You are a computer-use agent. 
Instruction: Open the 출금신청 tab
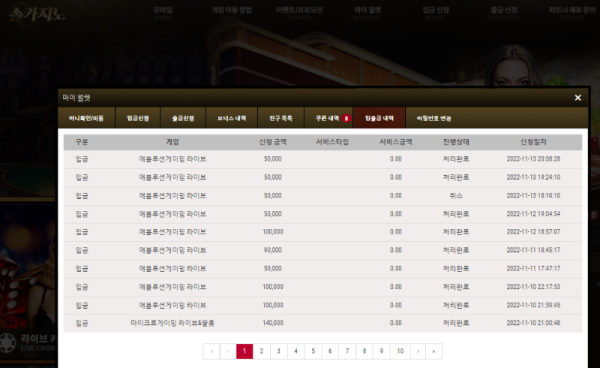pyautogui.click(x=183, y=118)
